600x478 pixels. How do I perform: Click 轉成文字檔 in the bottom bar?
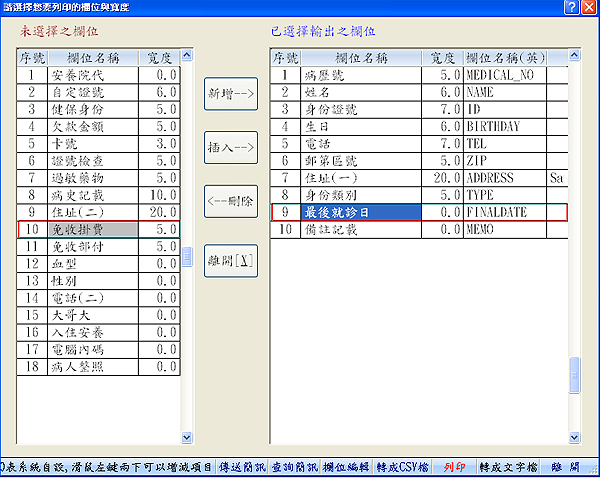point(508,467)
